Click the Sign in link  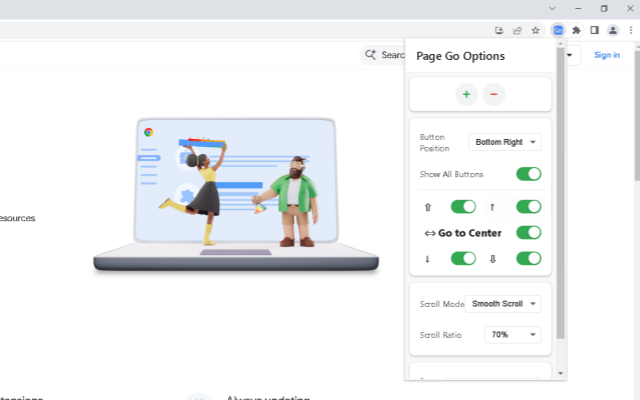[607, 55]
